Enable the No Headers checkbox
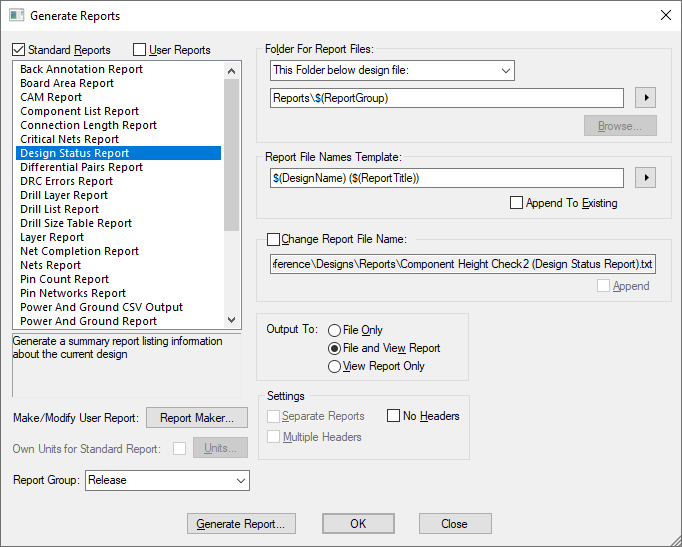Viewport: 682px width, 547px height. [x=394, y=416]
